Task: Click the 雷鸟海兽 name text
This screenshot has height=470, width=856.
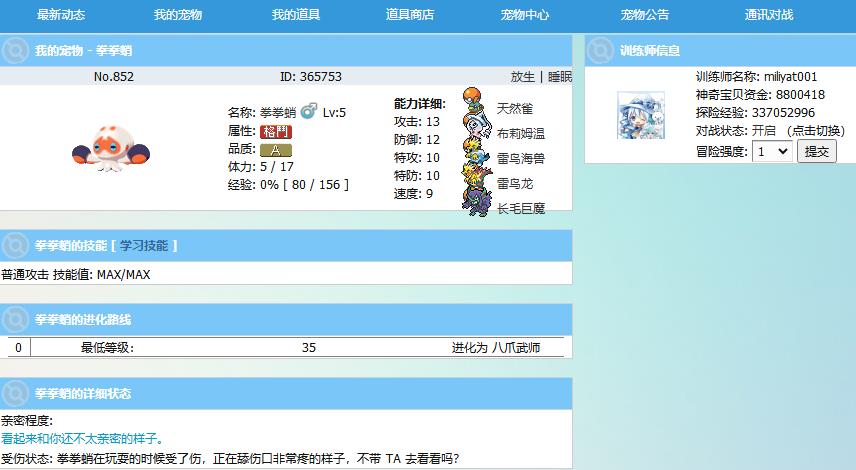Action: [521, 159]
